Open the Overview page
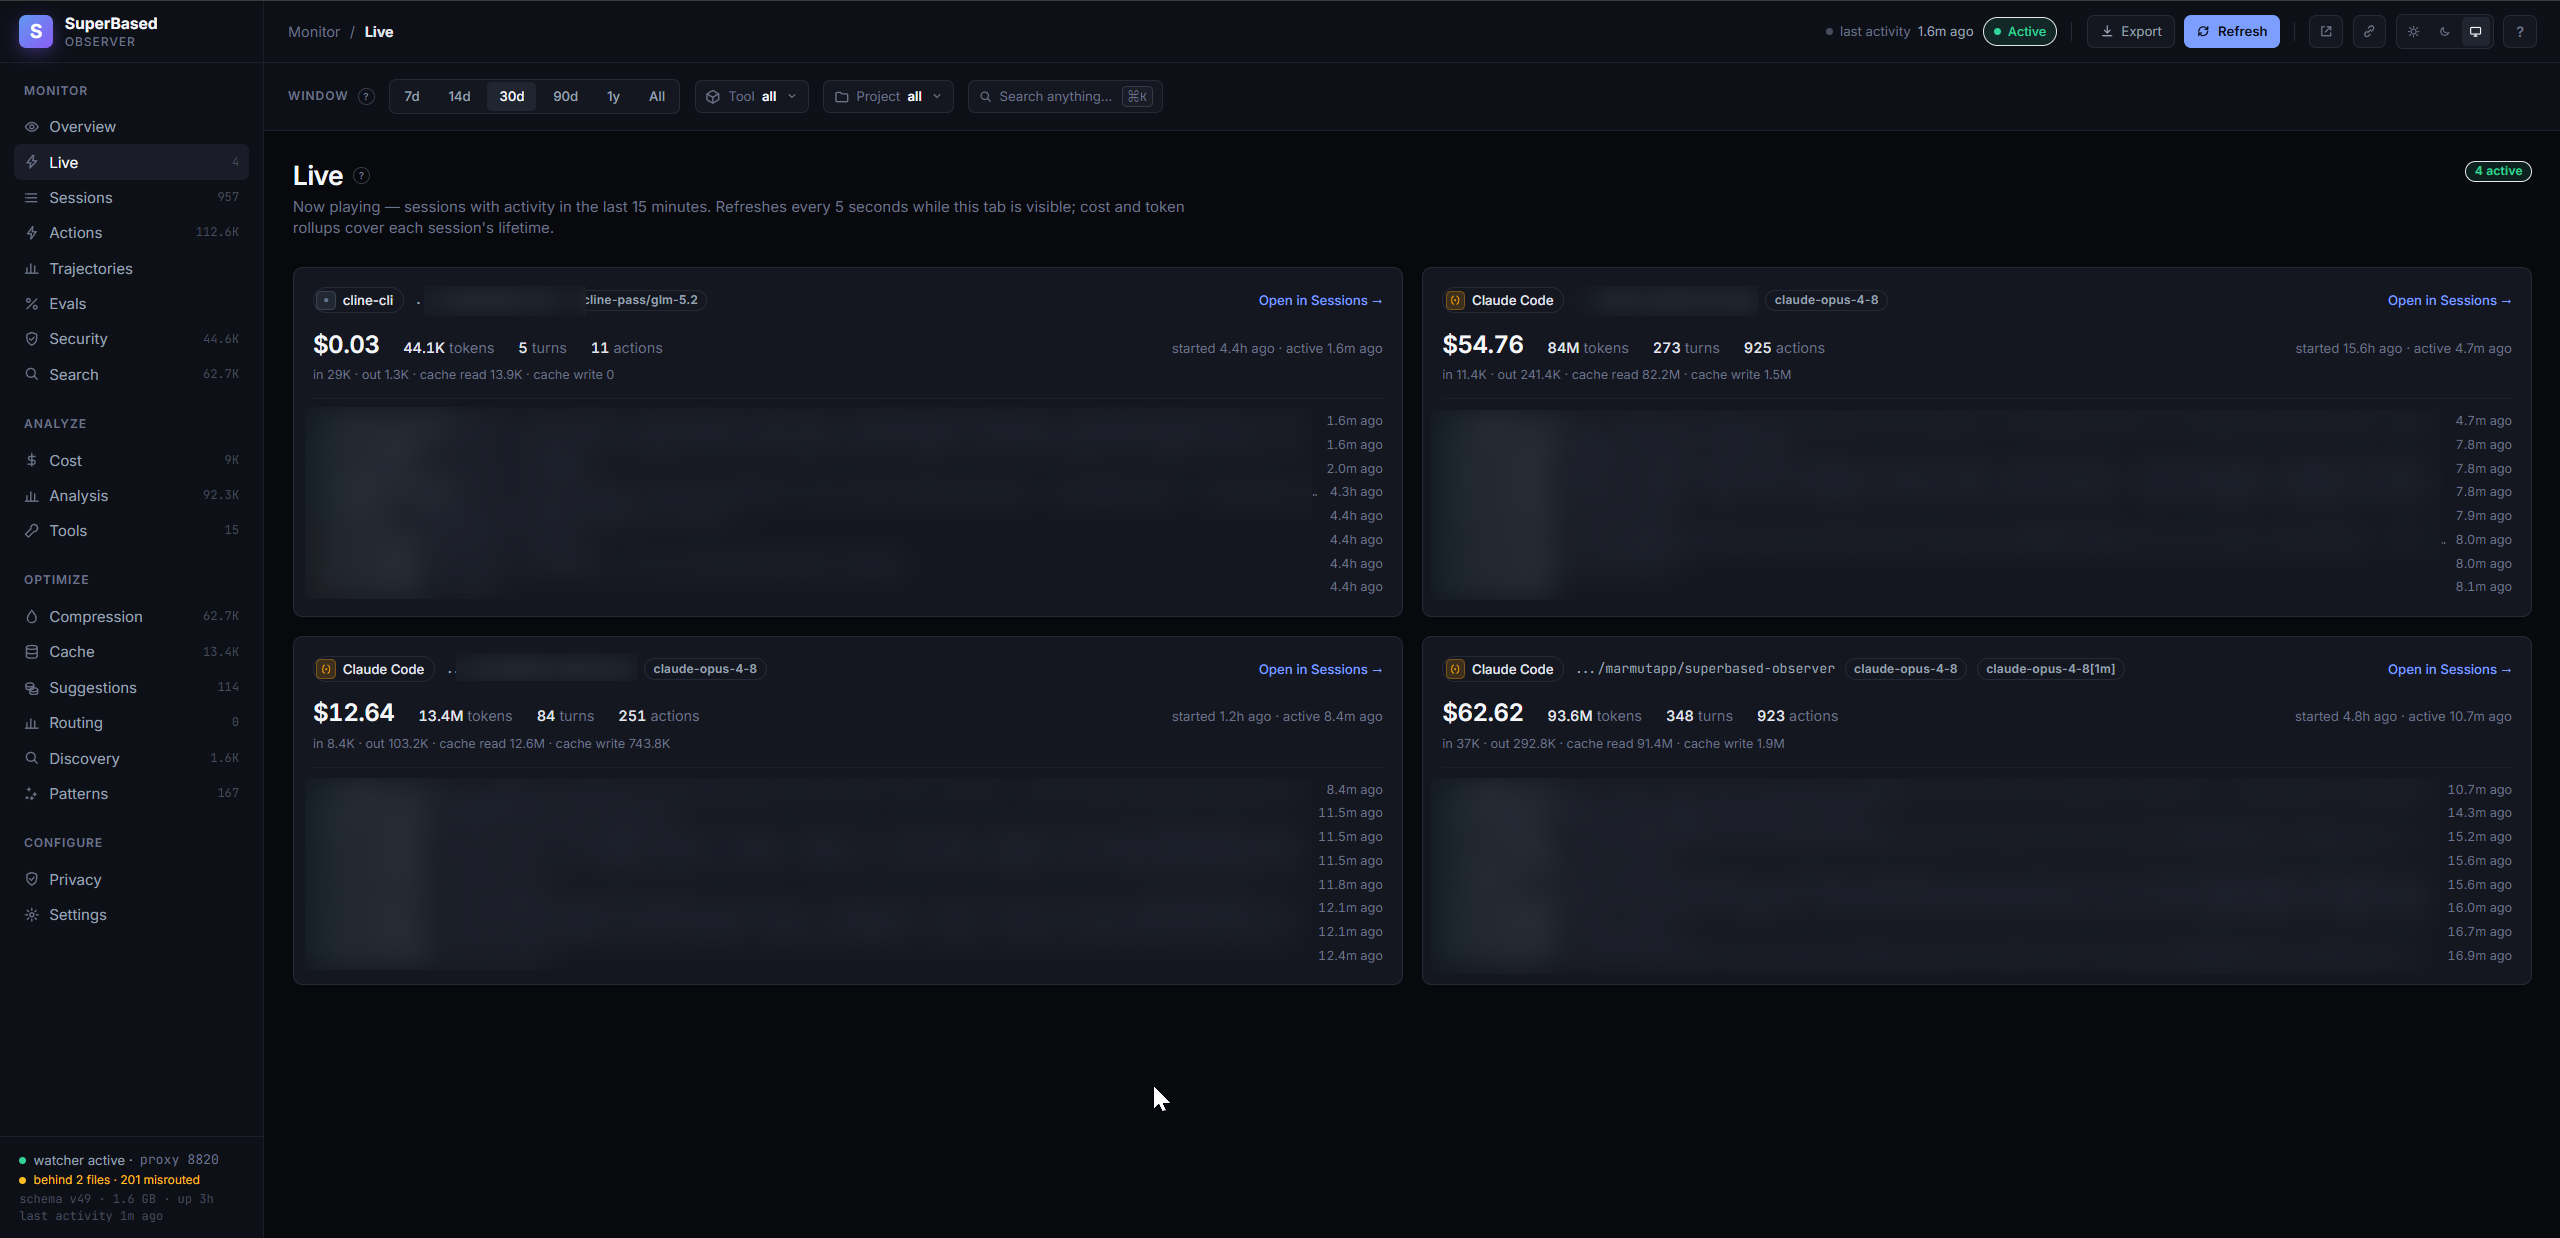2560x1238 pixels. coord(131,127)
